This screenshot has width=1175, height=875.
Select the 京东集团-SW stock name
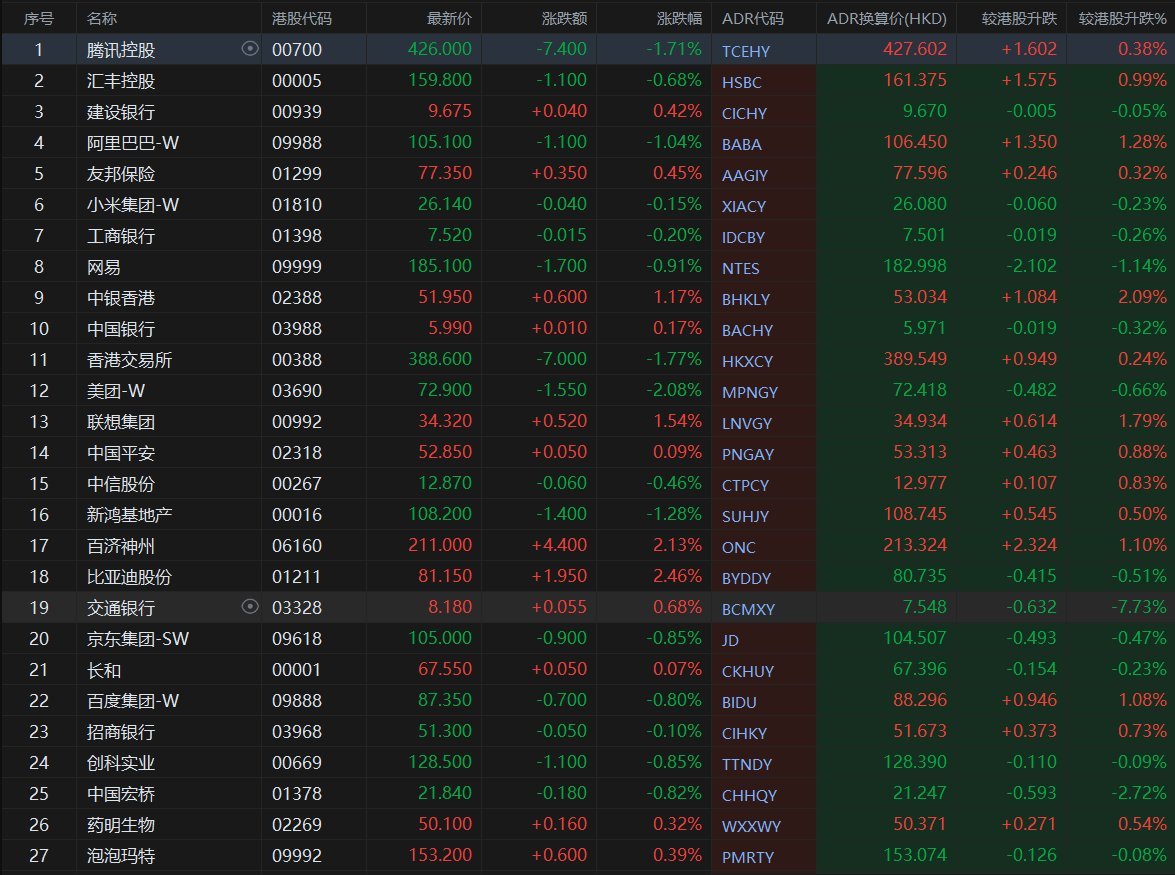[x=138, y=639]
